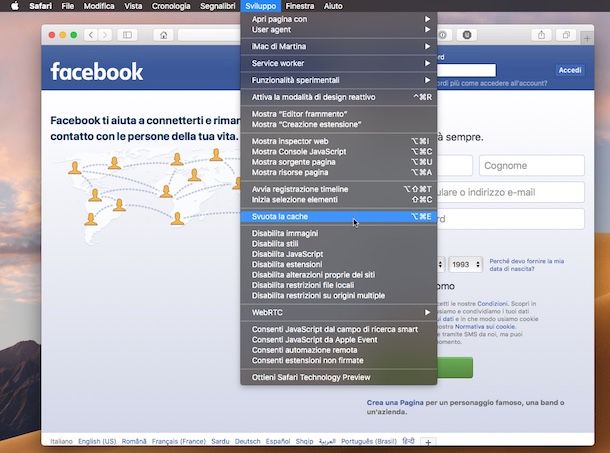610x453 pixels.
Task: Expand User agent submenu
Action: click(x=339, y=30)
